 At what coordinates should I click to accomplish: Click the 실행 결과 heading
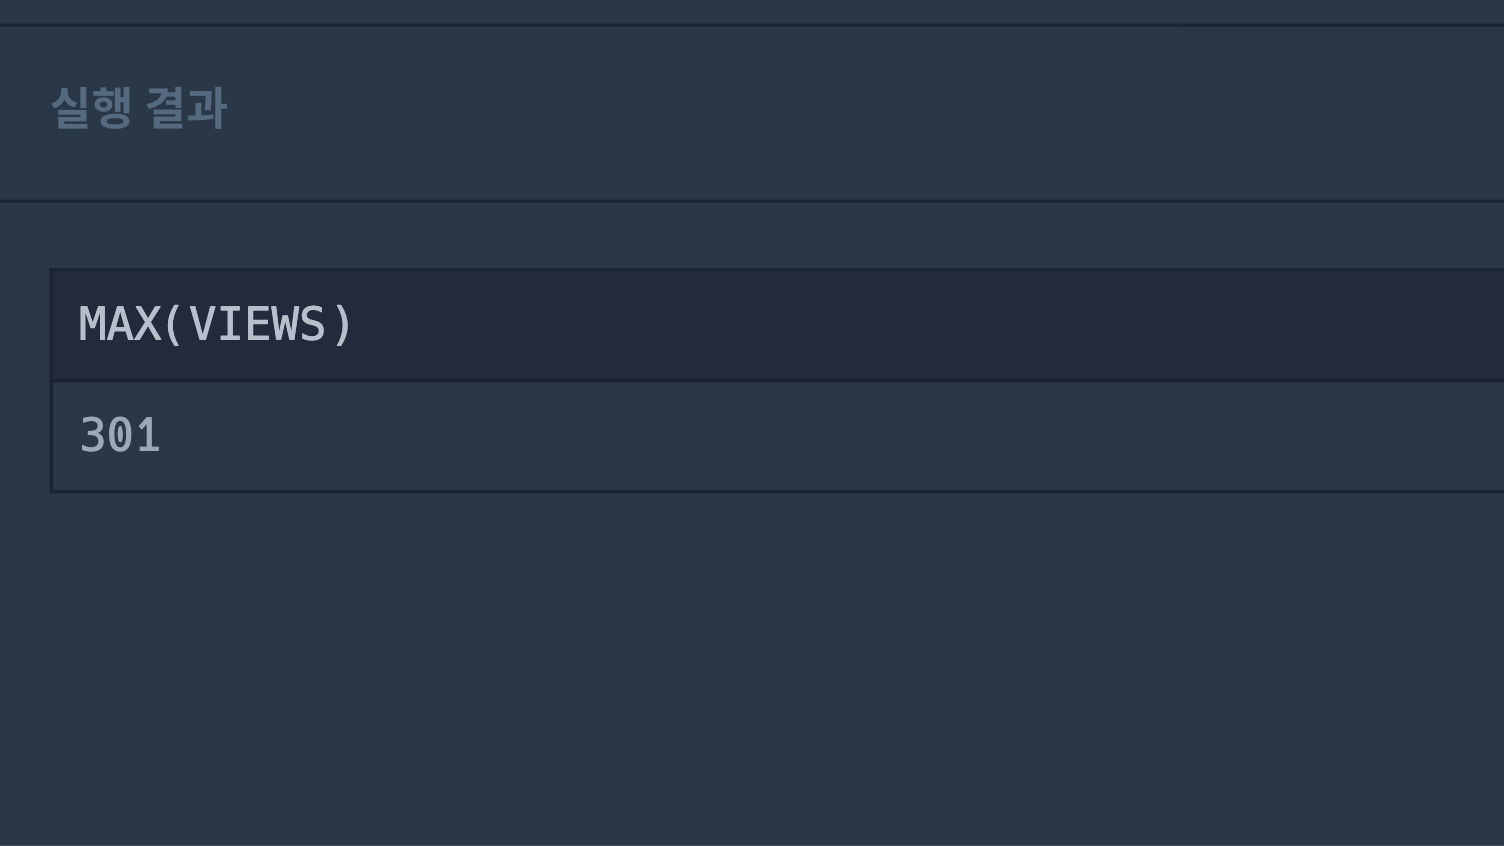point(139,108)
